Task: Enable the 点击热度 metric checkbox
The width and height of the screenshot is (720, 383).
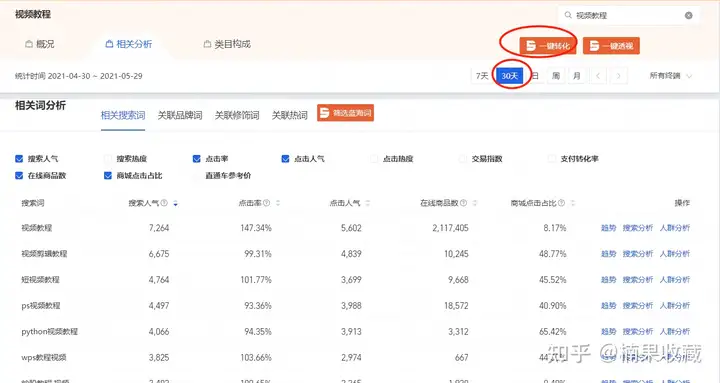Action: tap(374, 158)
